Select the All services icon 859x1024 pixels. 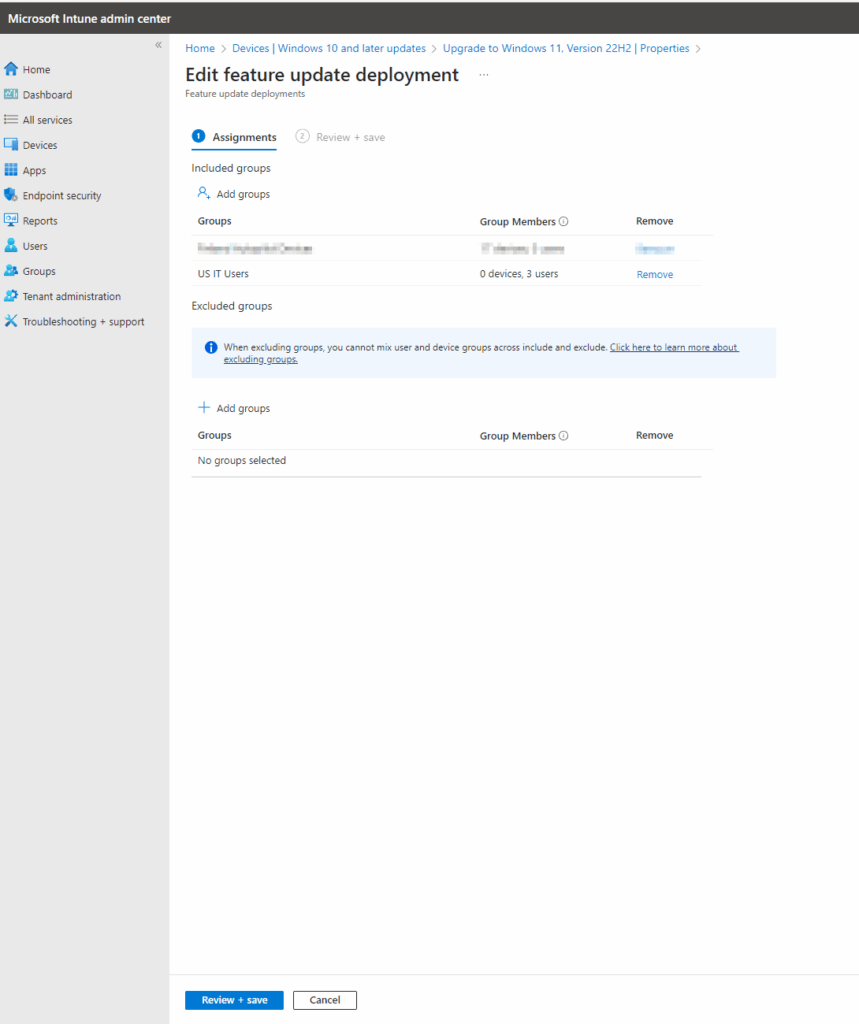pos(9,119)
